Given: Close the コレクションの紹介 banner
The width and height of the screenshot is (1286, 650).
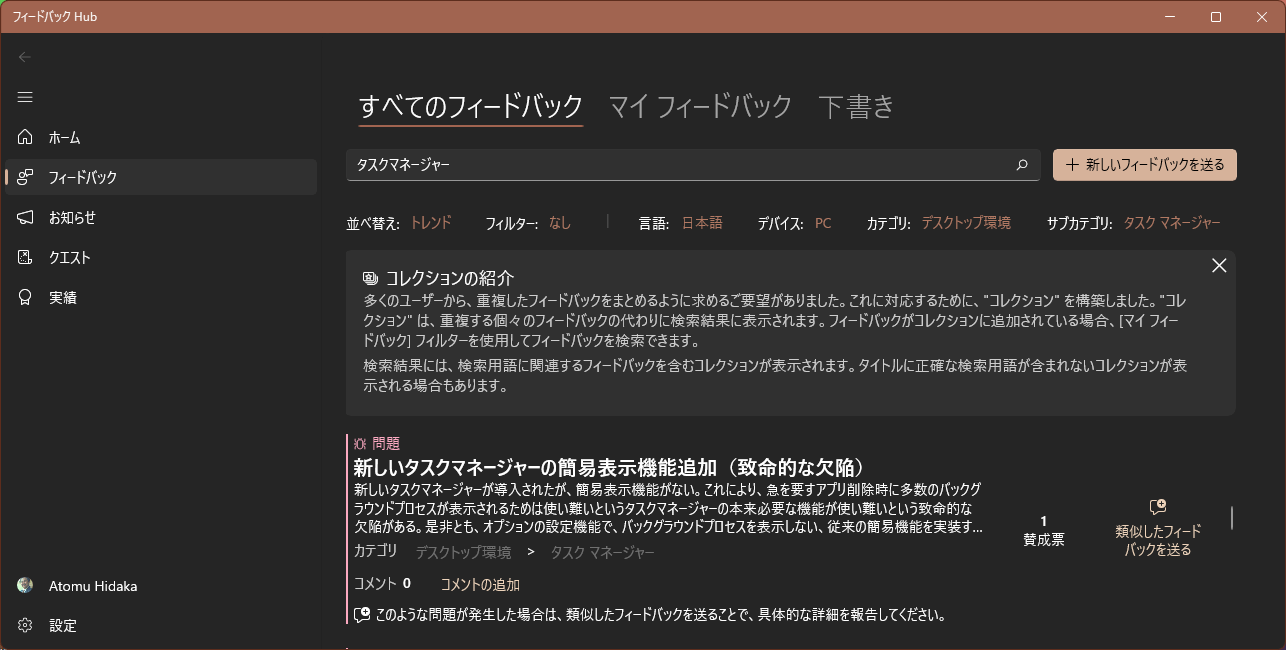Looking at the screenshot, I should pyautogui.click(x=1219, y=266).
